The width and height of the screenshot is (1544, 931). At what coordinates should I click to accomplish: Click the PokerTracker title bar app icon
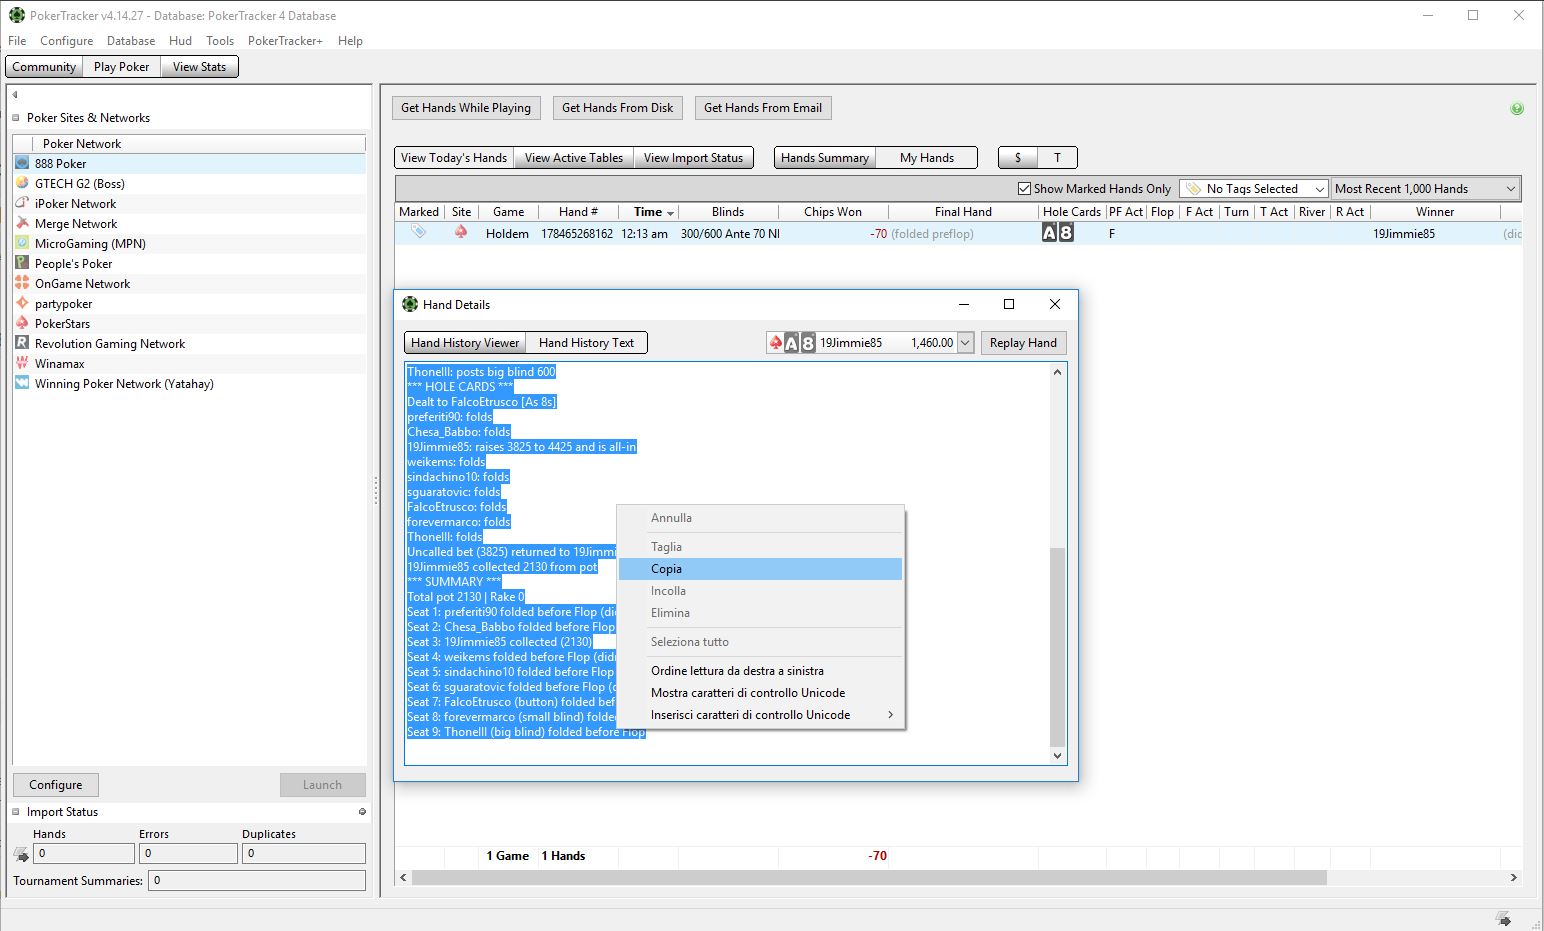click(17, 15)
